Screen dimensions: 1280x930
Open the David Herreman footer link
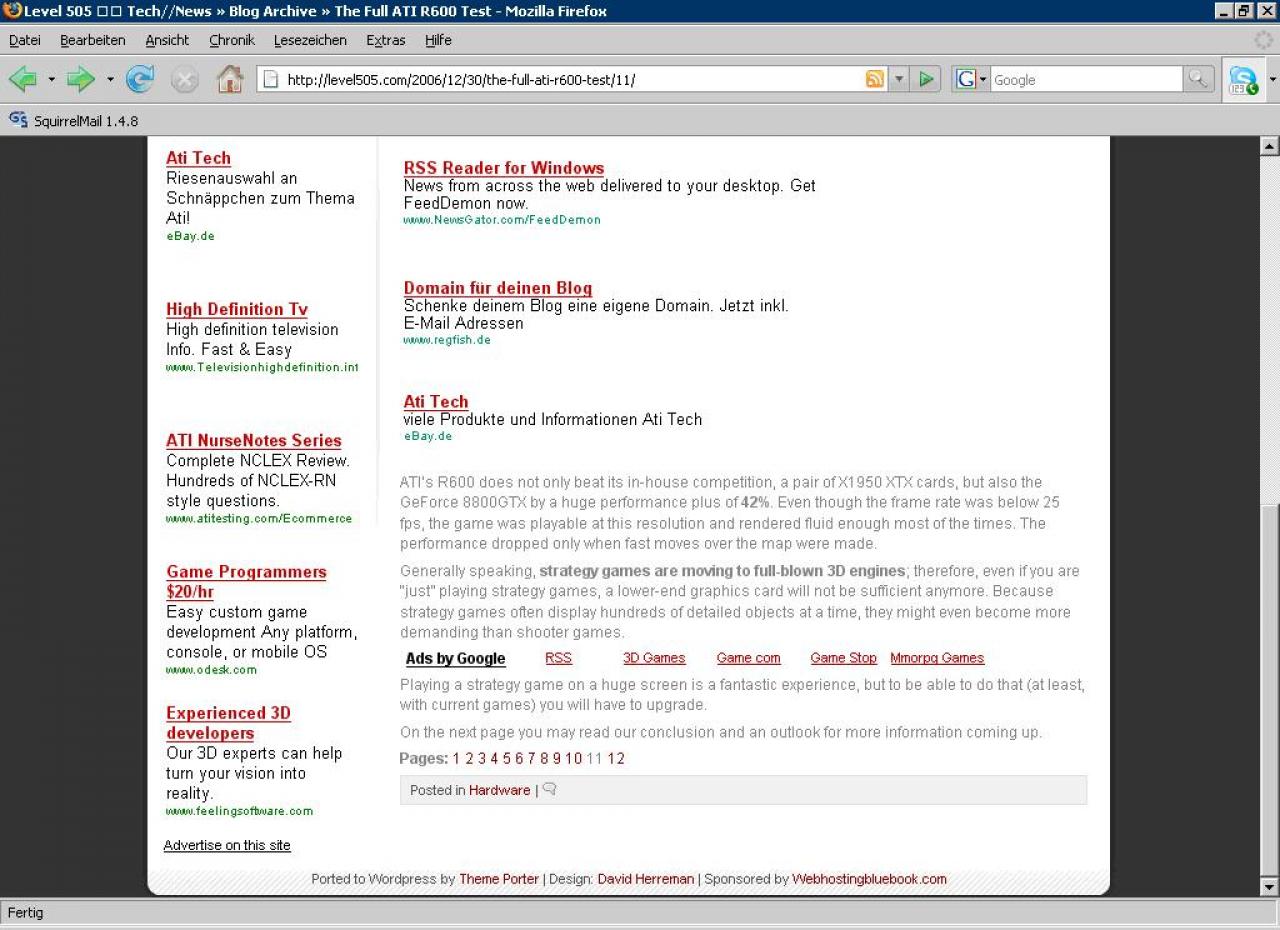pos(646,879)
